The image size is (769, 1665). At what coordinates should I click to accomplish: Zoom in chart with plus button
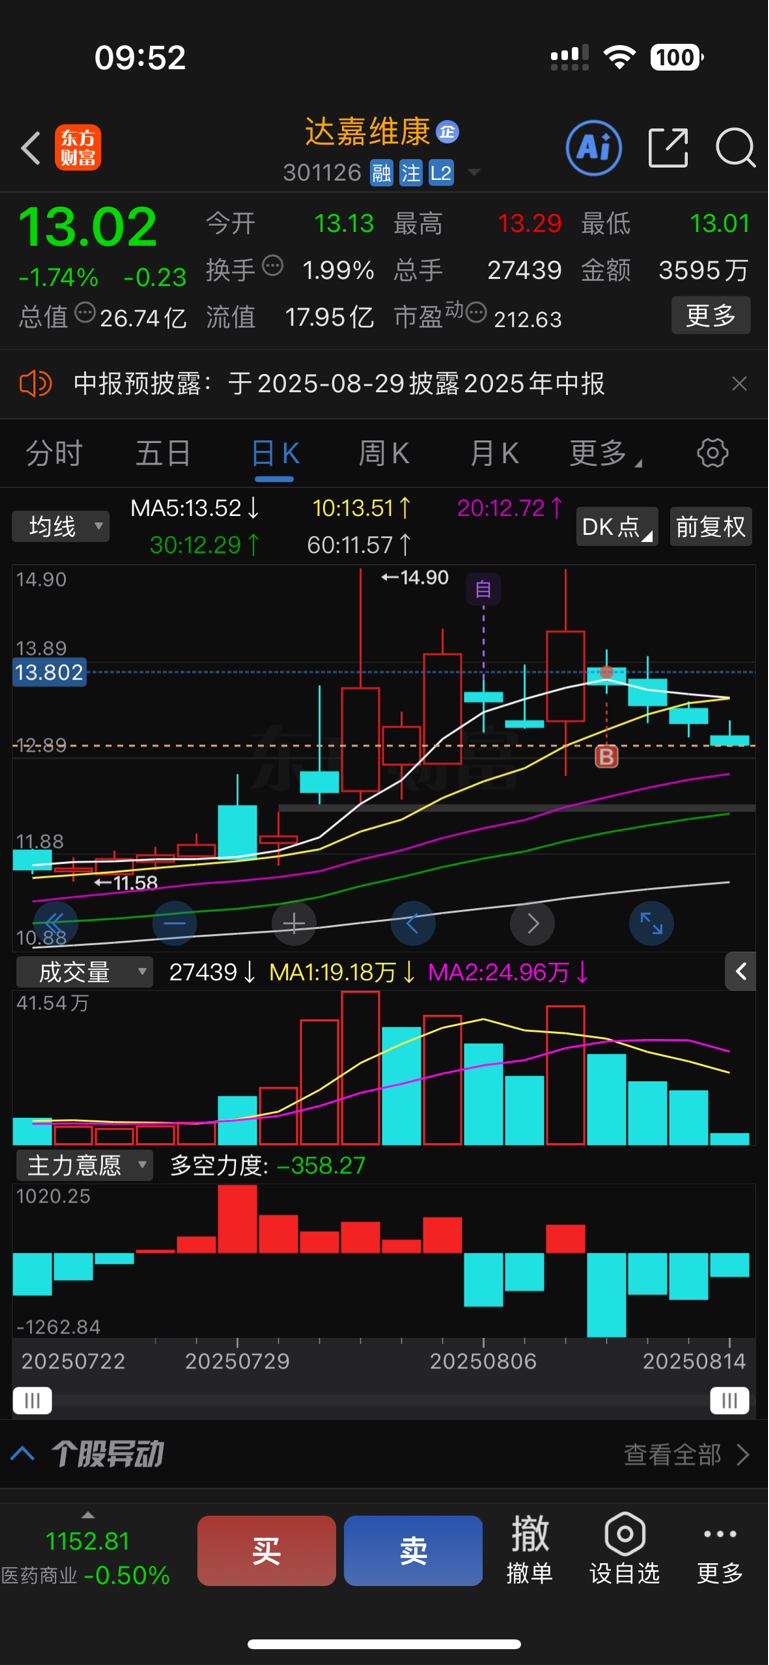point(294,923)
